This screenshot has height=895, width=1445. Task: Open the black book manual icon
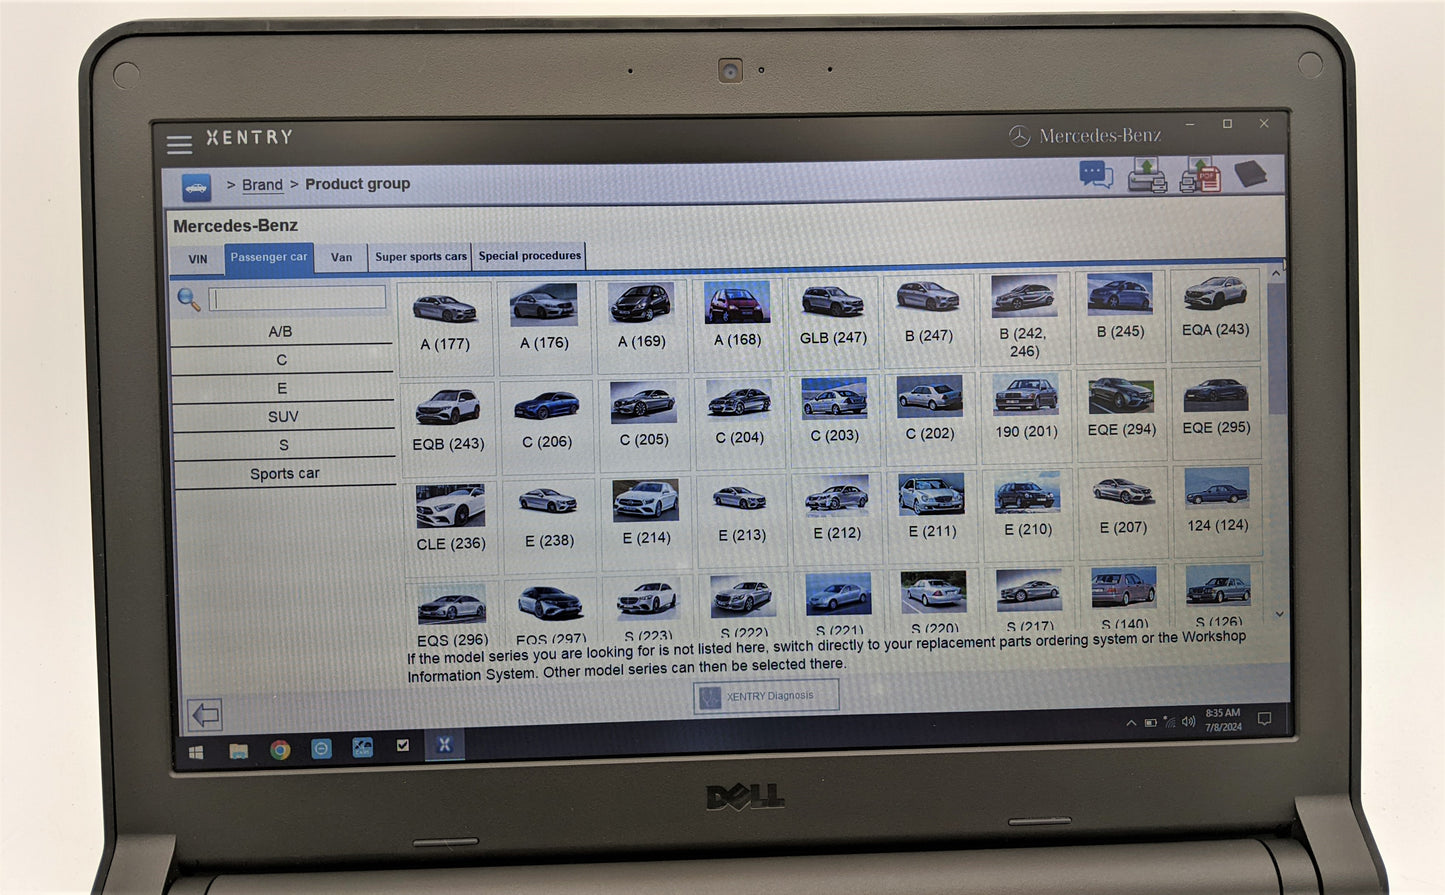[x=1250, y=174]
